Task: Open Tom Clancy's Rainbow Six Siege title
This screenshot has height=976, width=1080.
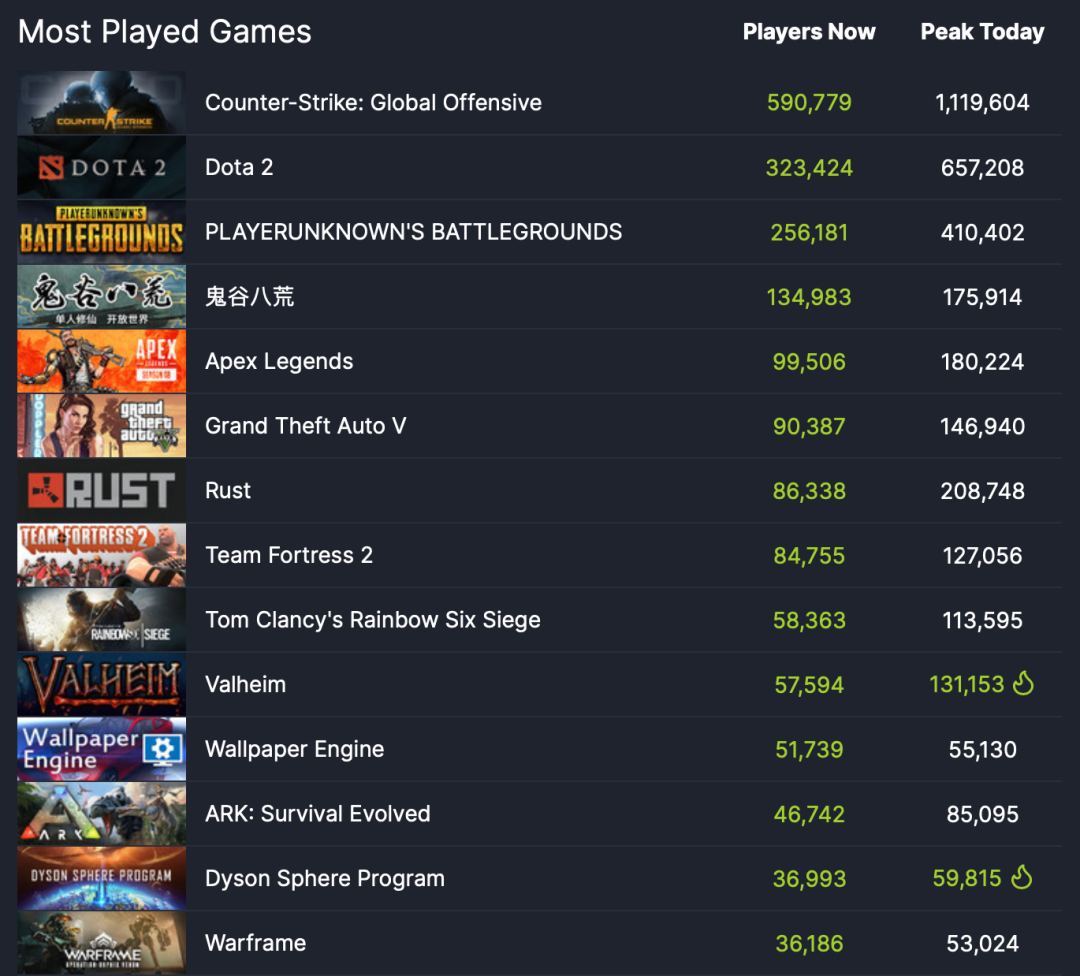Action: 373,620
